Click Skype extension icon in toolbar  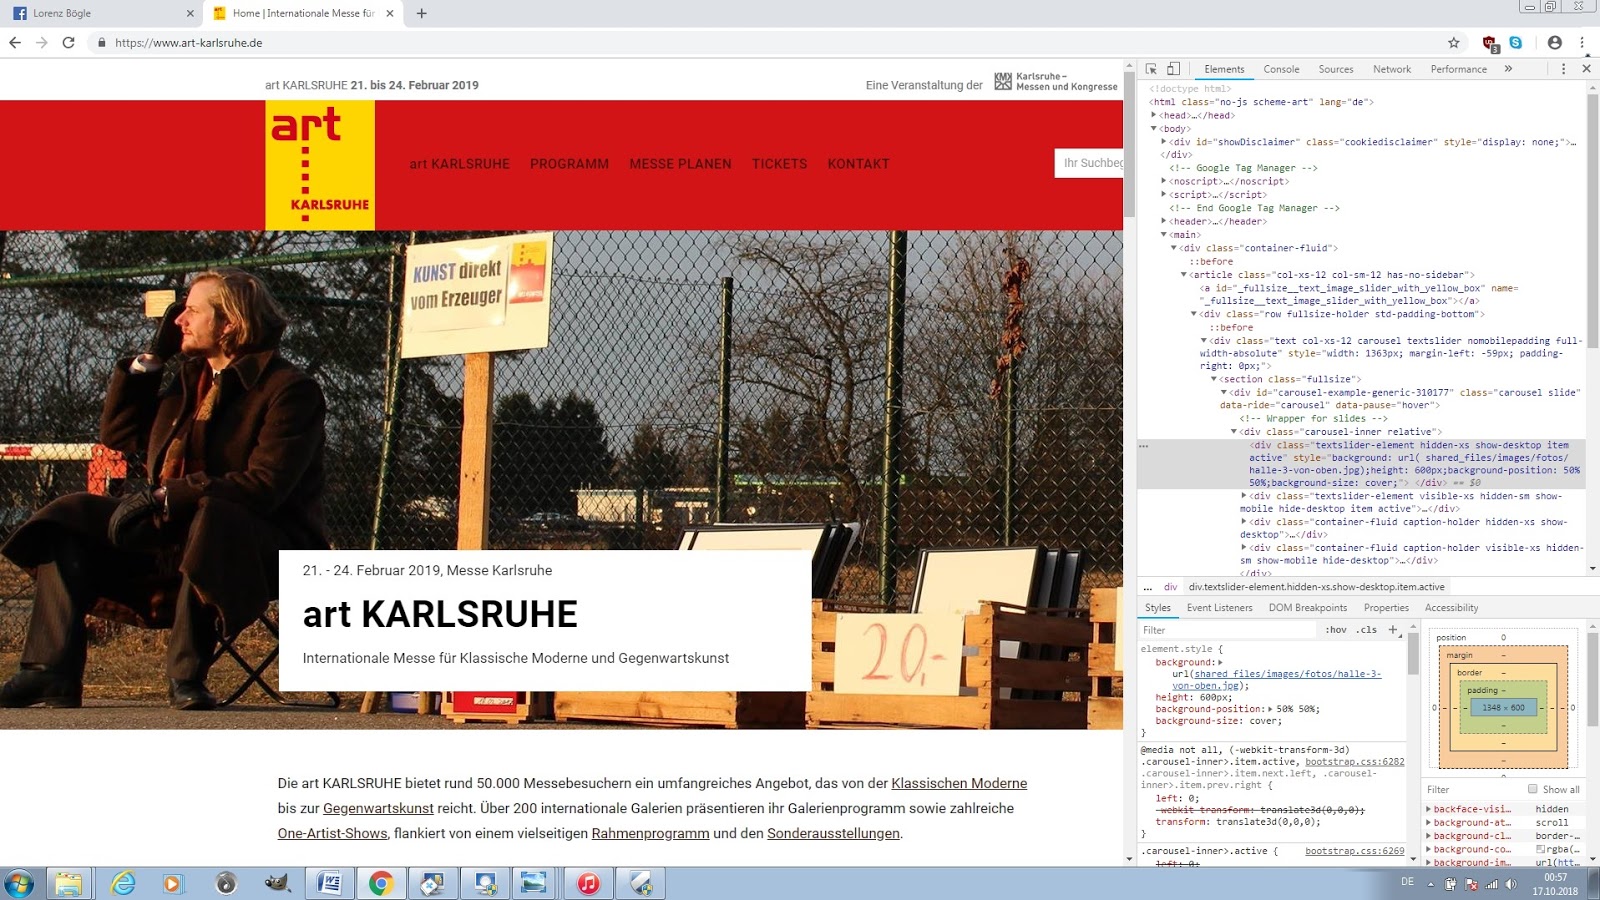point(1516,43)
